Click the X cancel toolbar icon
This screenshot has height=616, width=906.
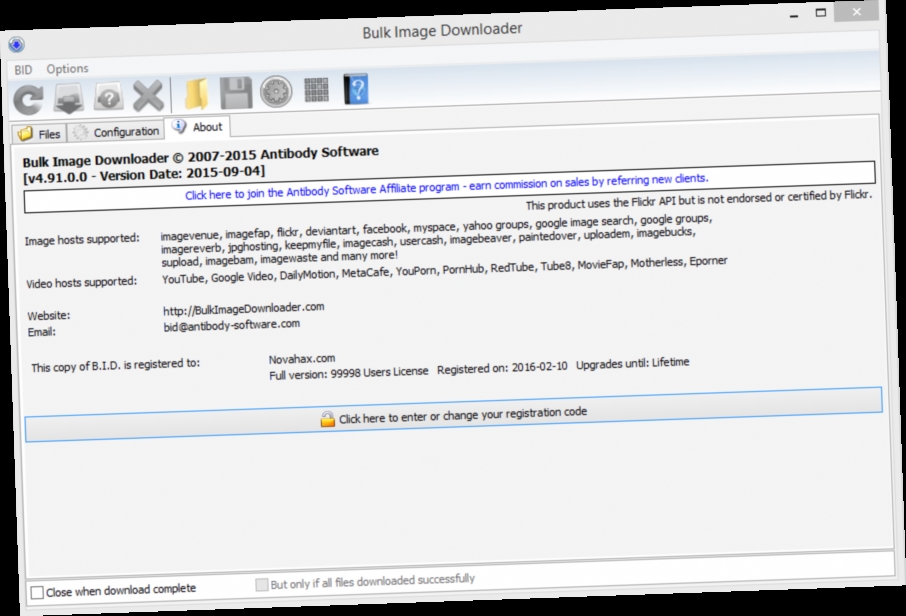(148, 95)
